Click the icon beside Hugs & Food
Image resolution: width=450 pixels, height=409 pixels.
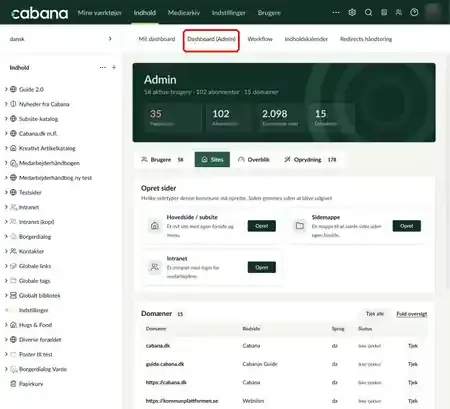tap(13, 325)
